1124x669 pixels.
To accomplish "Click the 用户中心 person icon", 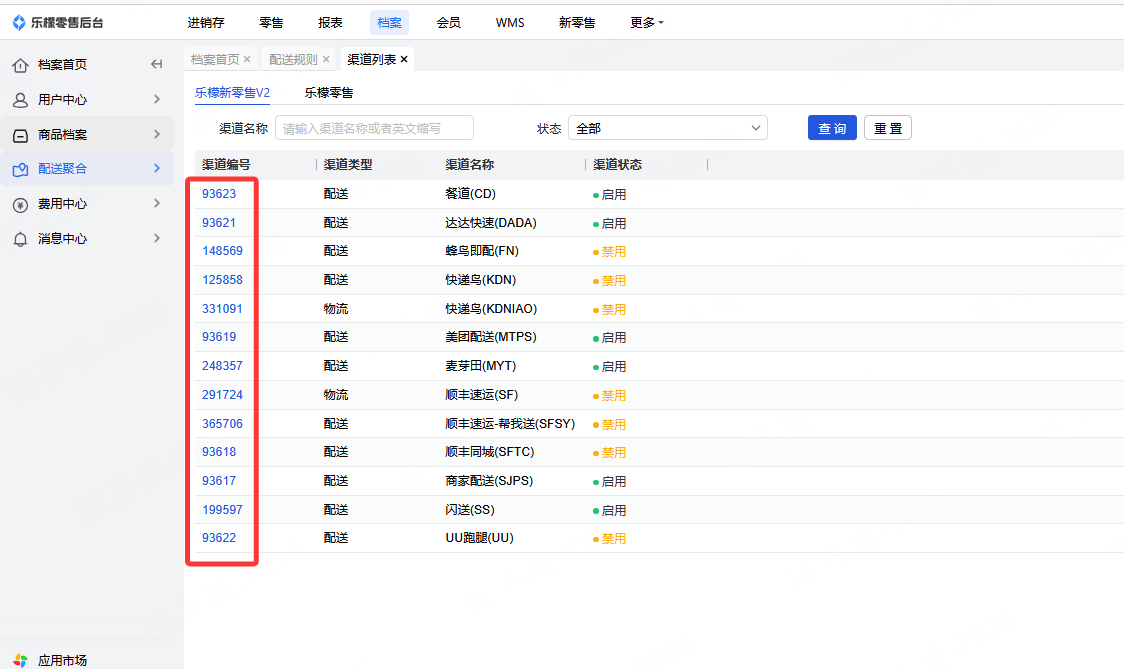I will (20, 100).
